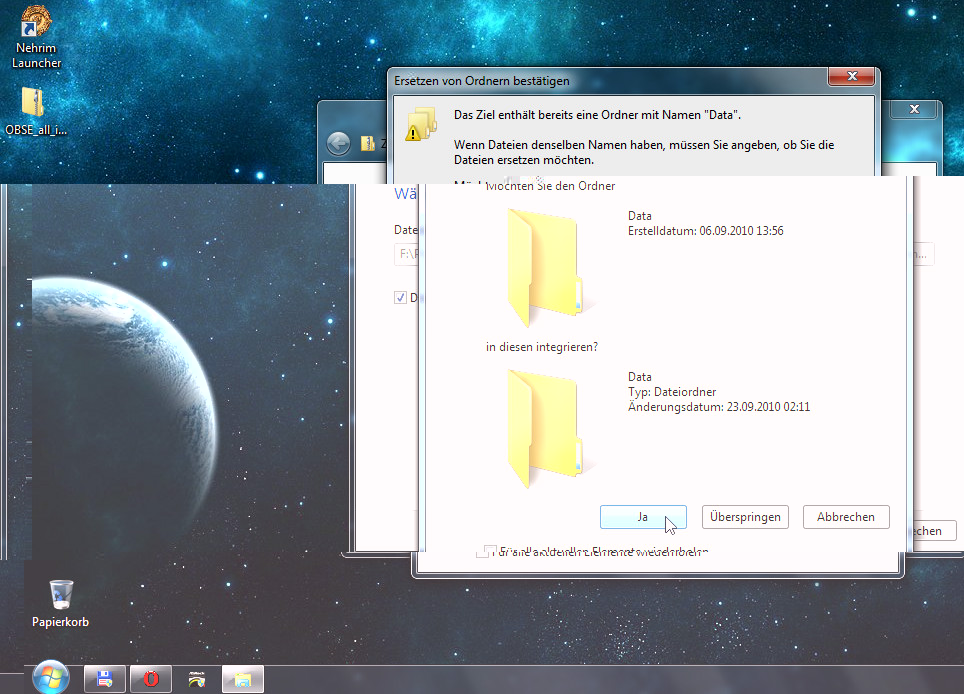Image resolution: width=964 pixels, height=694 pixels.
Task: Open the ASRock utility in the taskbar
Action: pos(197,679)
